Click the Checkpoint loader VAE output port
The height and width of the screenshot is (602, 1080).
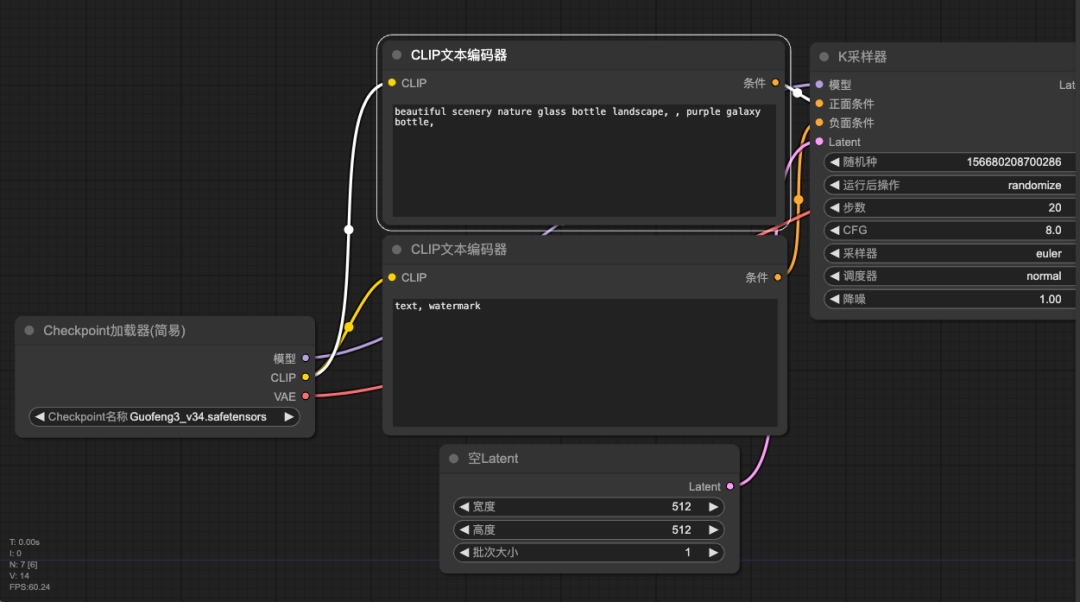[x=305, y=396]
